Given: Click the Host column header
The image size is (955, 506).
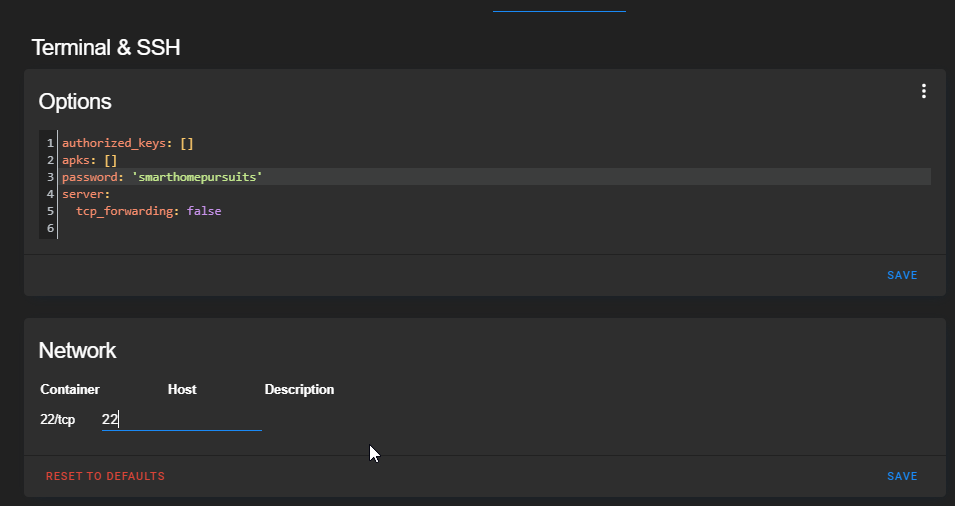Looking at the screenshot, I should point(182,389).
